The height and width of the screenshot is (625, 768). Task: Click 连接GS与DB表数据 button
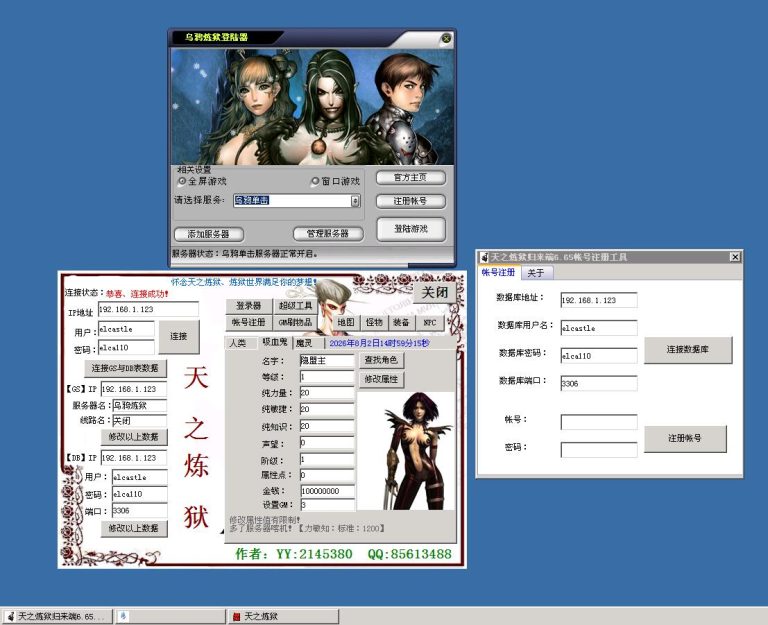point(125,368)
